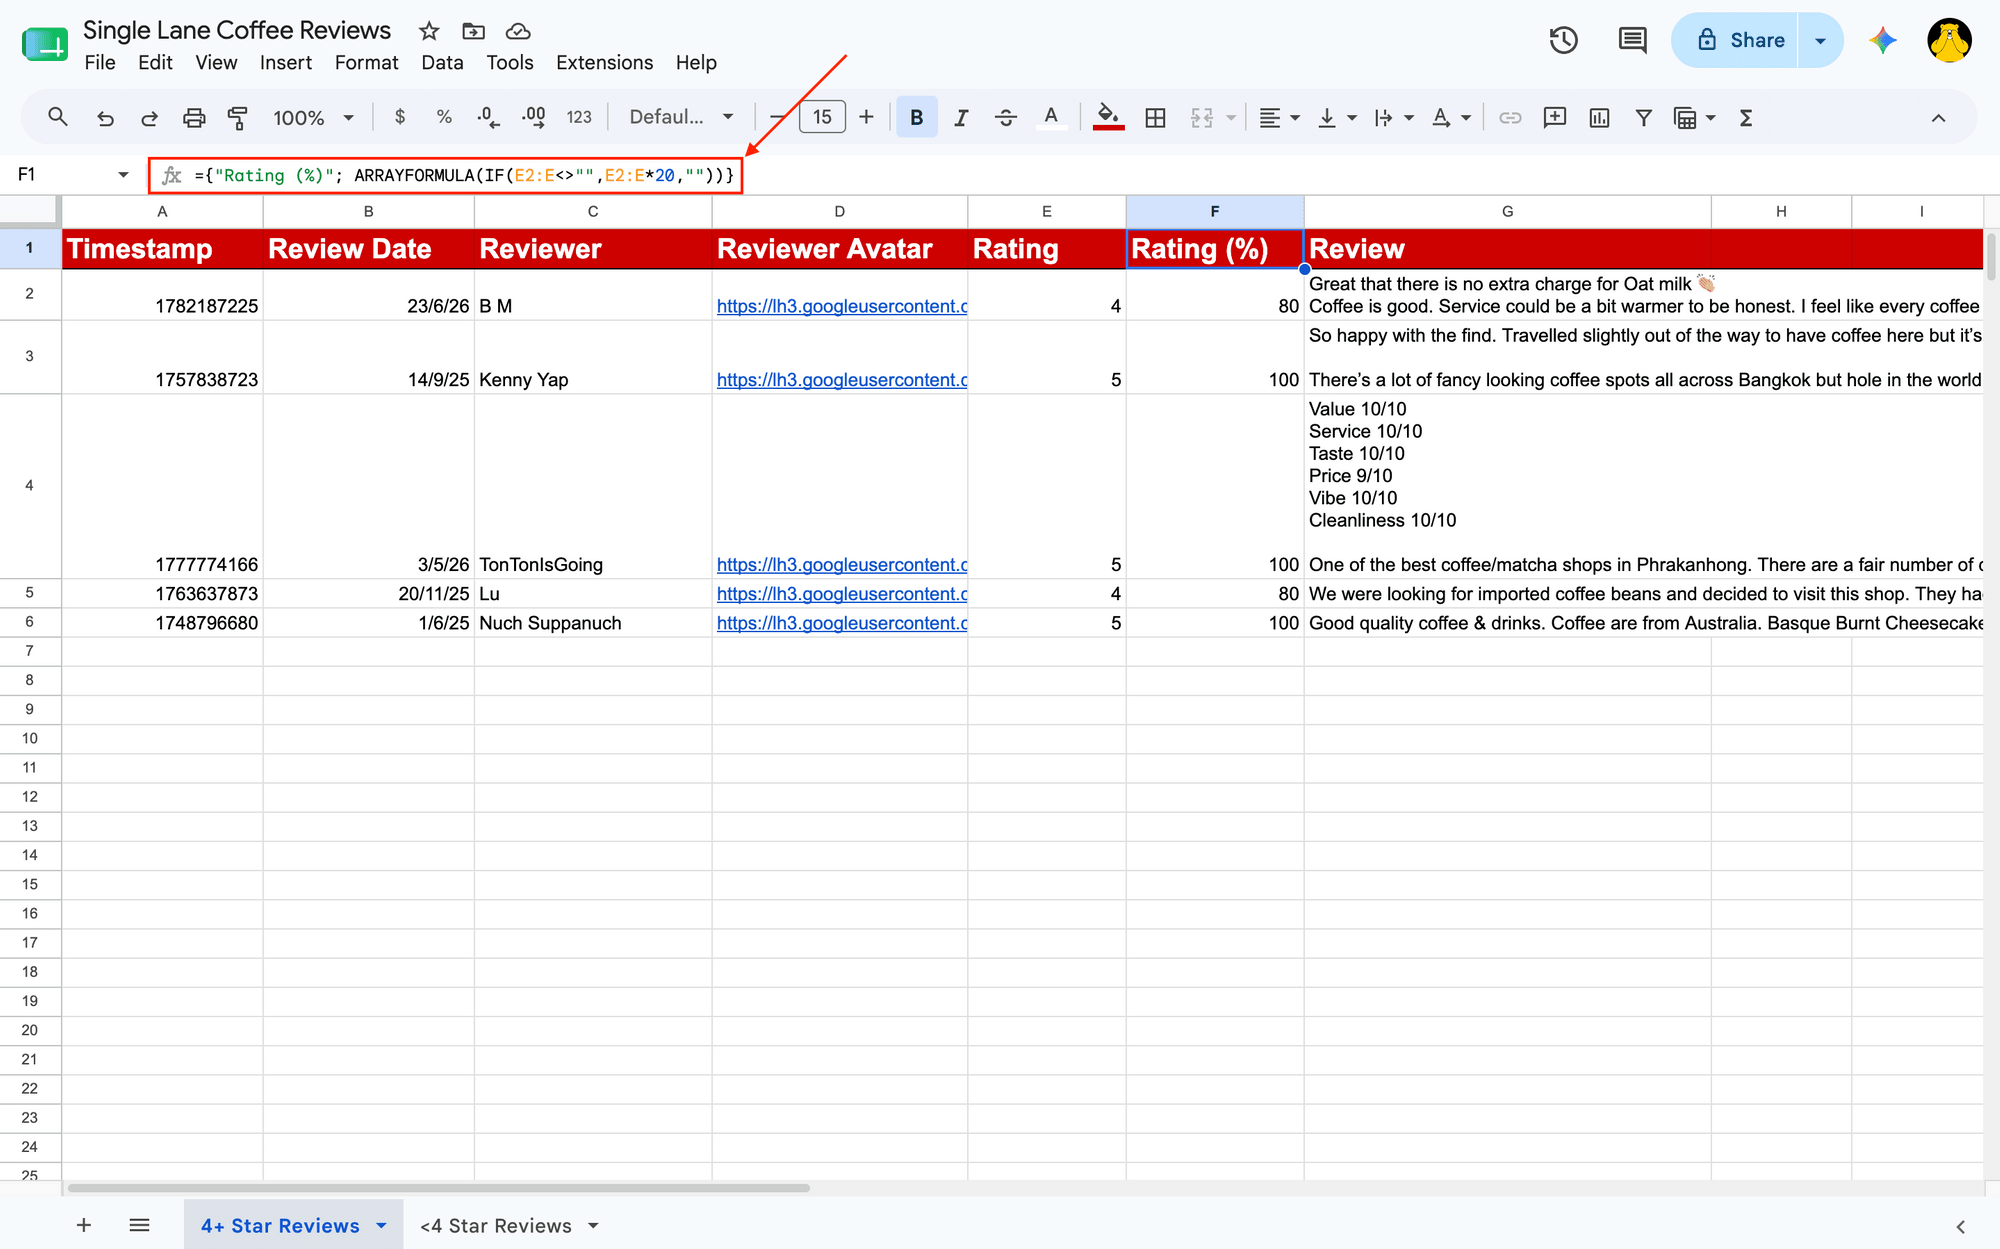This screenshot has width=2000, height=1249.
Task: Expand Share options dropdown arrow
Action: pyautogui.click(x=1821, y=40)
